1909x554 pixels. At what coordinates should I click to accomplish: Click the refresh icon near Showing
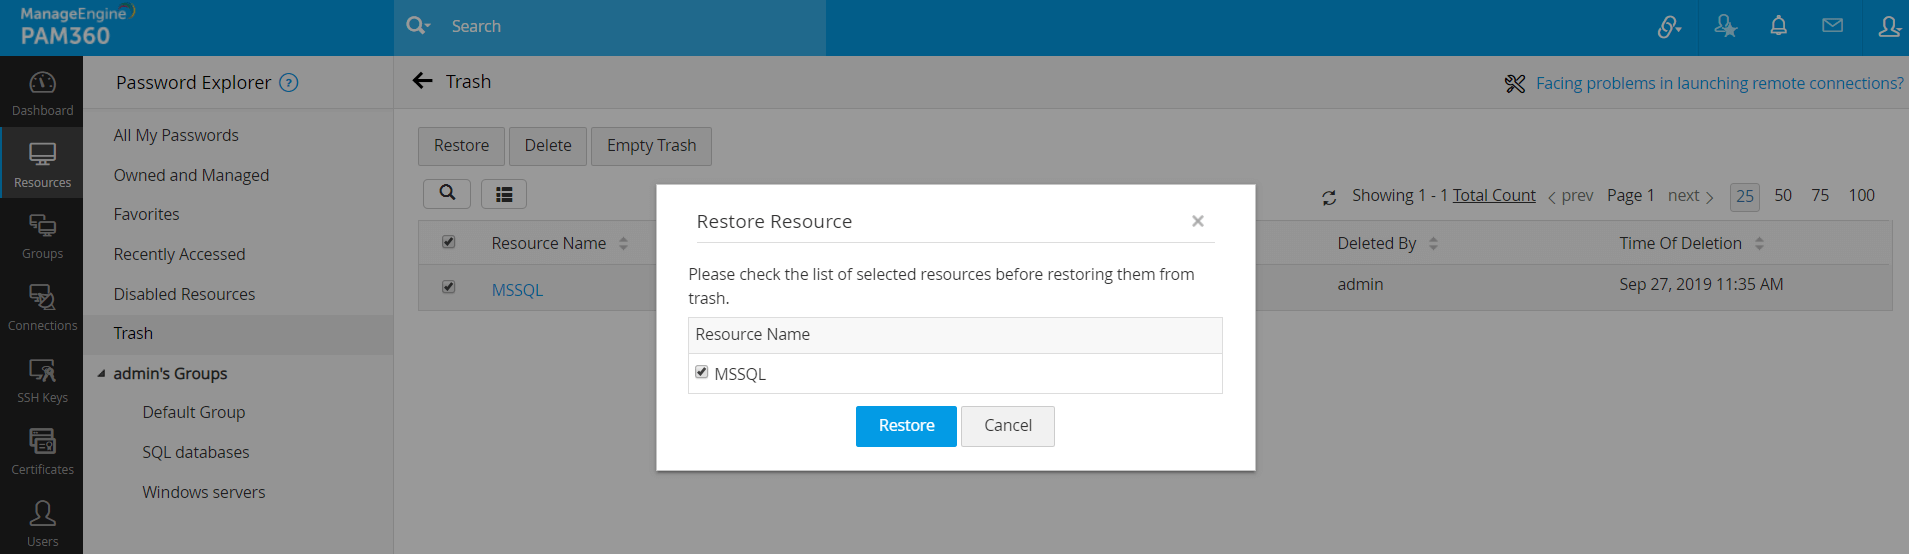[1329, 197]
